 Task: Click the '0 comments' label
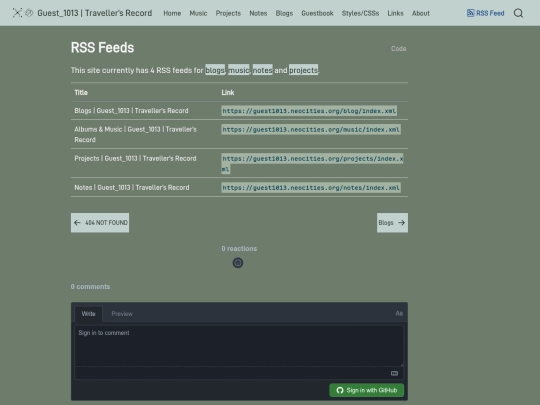(x=90, y=287)
